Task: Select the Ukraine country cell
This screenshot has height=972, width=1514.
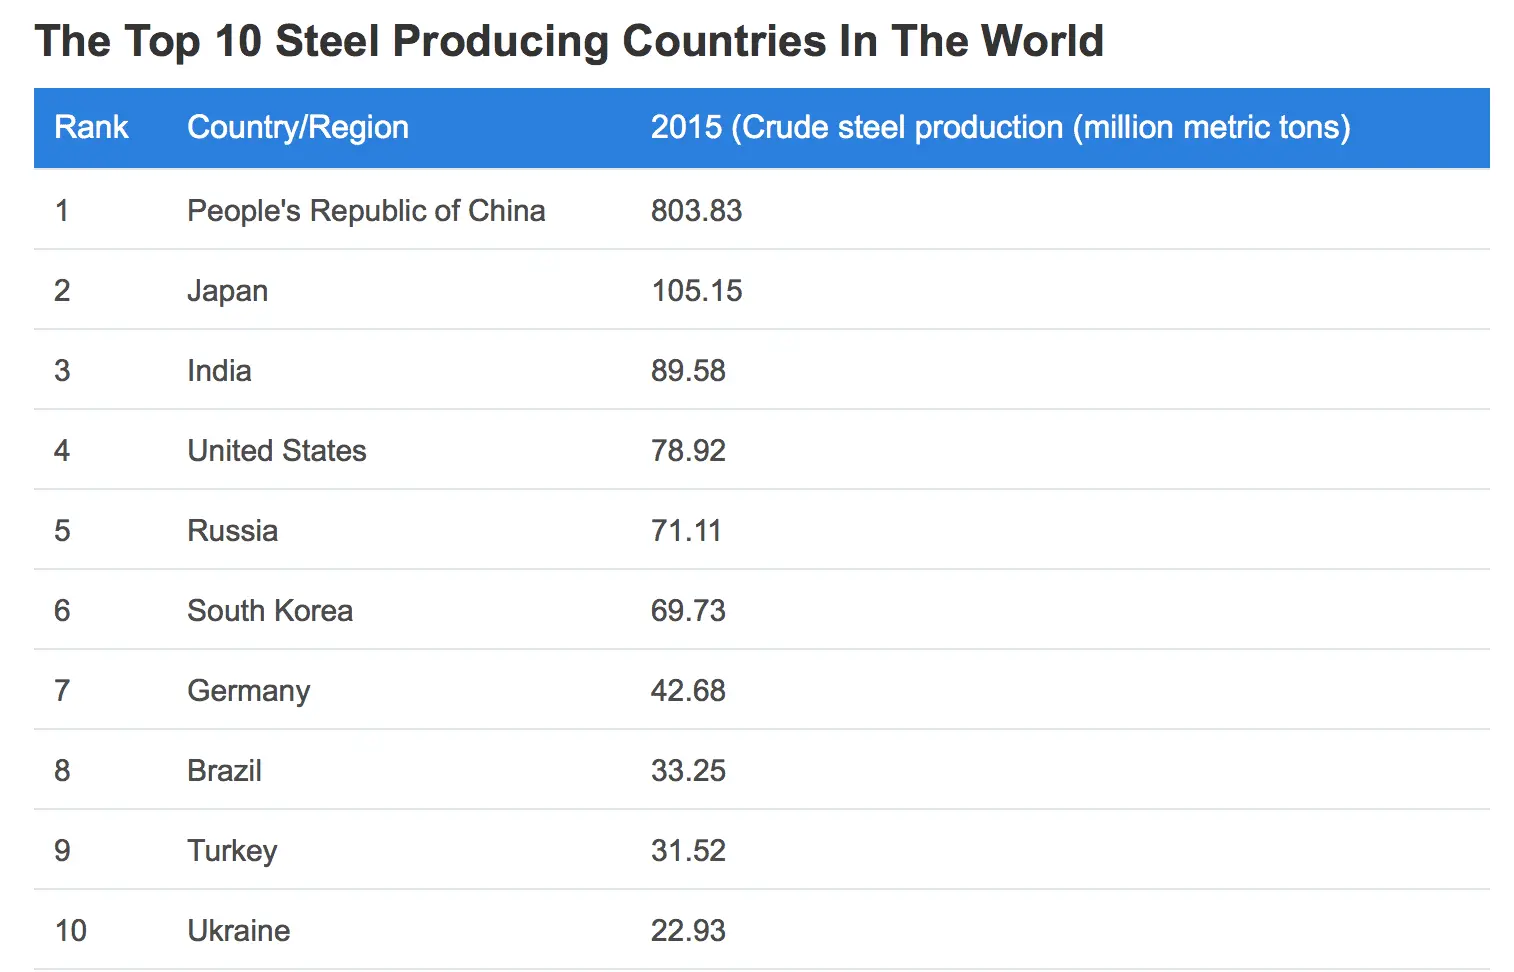Action: tap(239, 931)
